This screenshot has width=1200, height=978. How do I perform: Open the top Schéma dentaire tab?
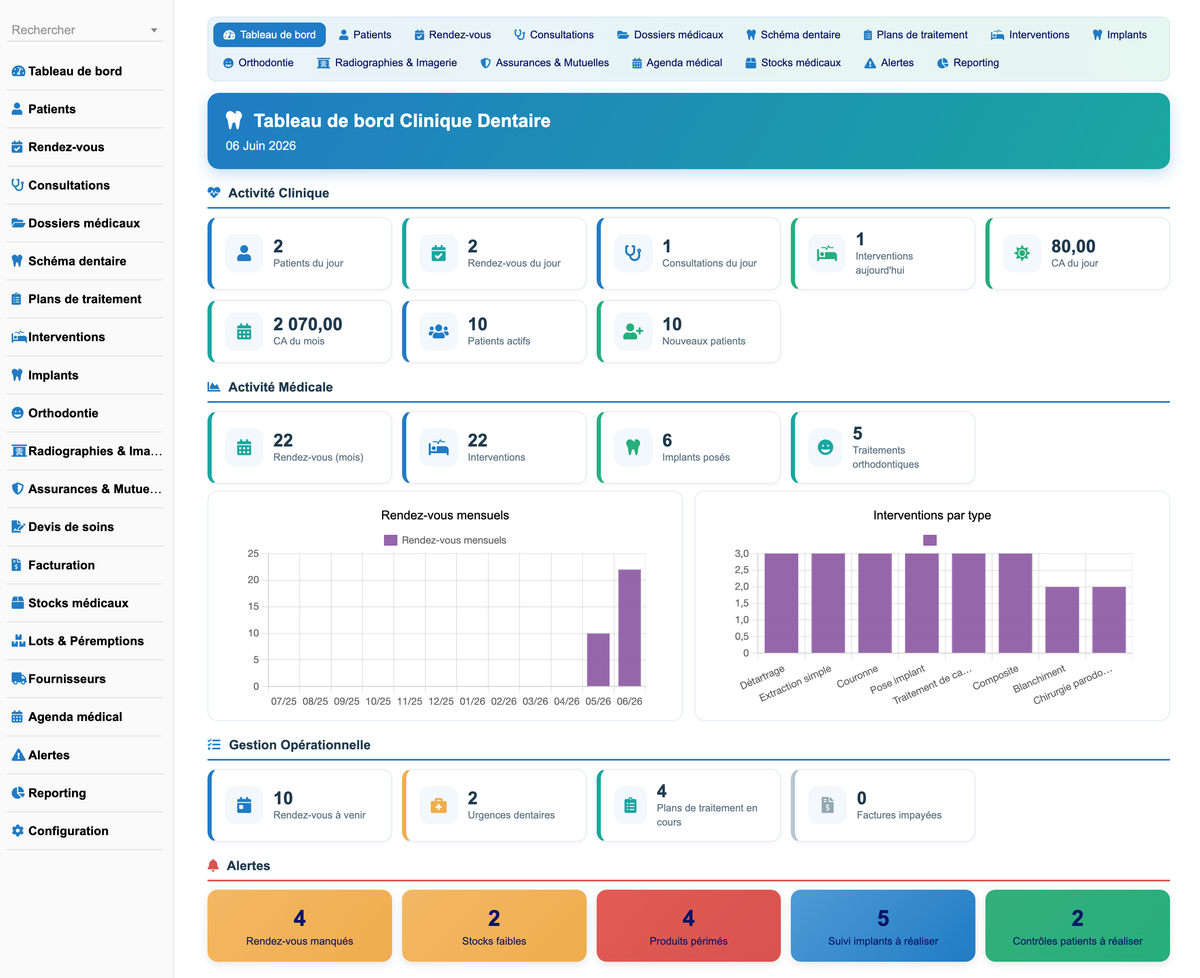pyautogui.click(x=793, y=35)
